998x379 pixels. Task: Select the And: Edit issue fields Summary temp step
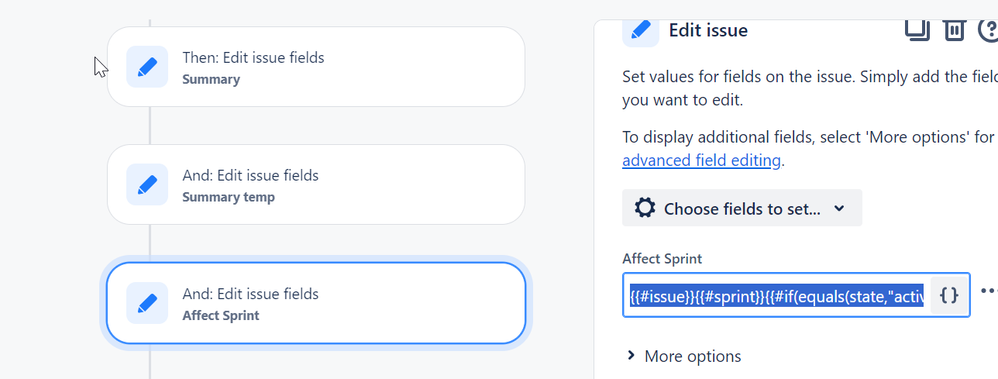(x=316, y=185)
